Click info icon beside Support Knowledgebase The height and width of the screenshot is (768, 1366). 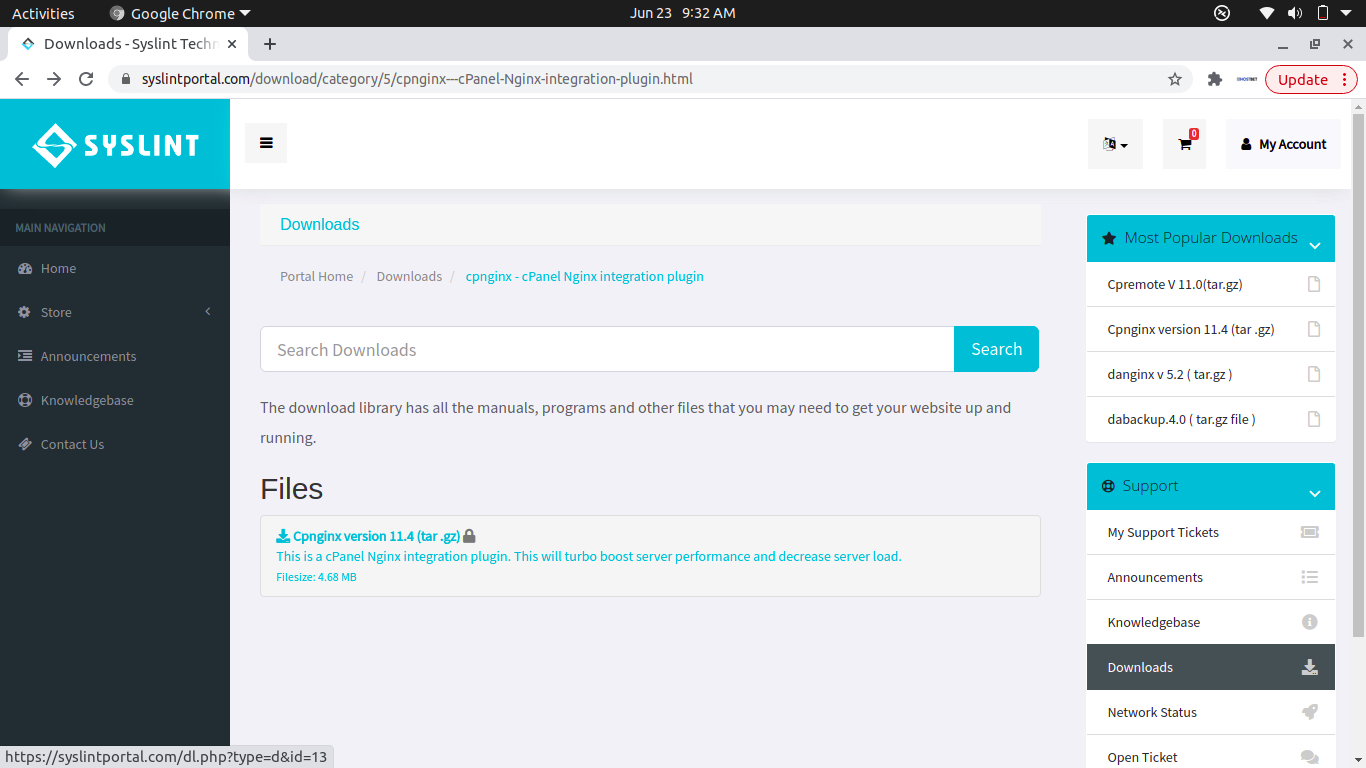tap(1310, 622)
